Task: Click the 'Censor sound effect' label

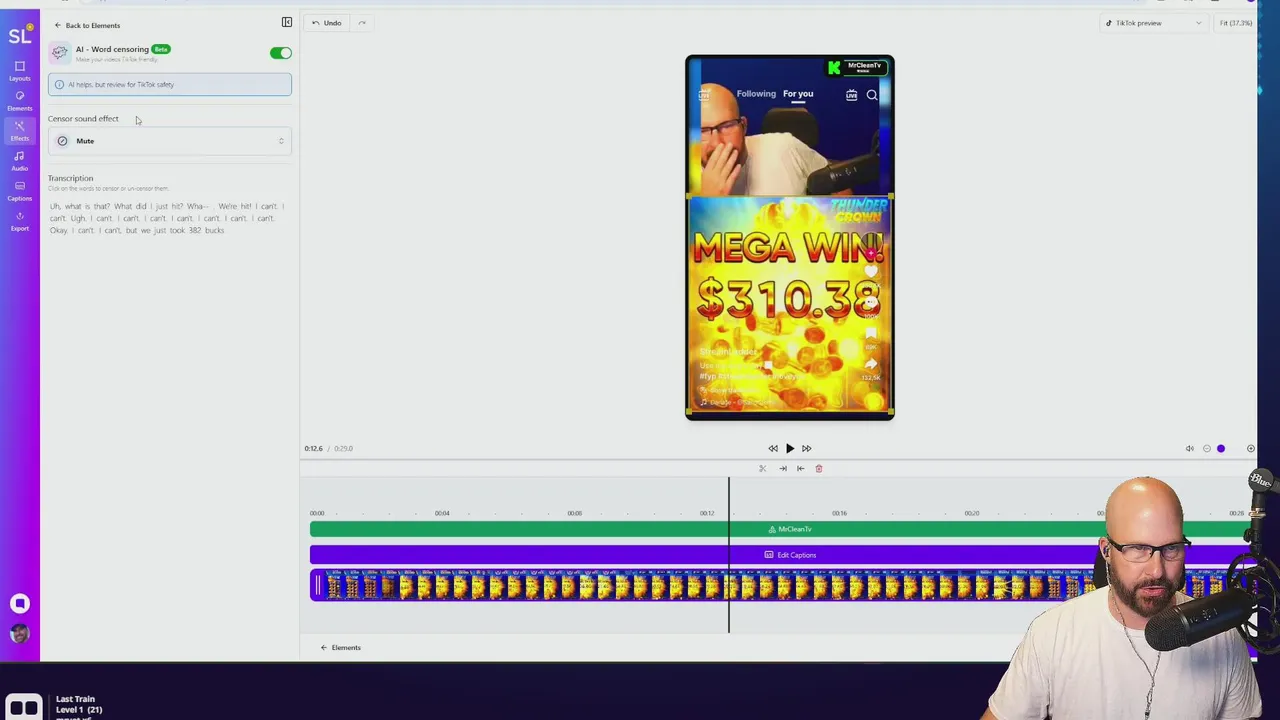Action: click(83, 119)
